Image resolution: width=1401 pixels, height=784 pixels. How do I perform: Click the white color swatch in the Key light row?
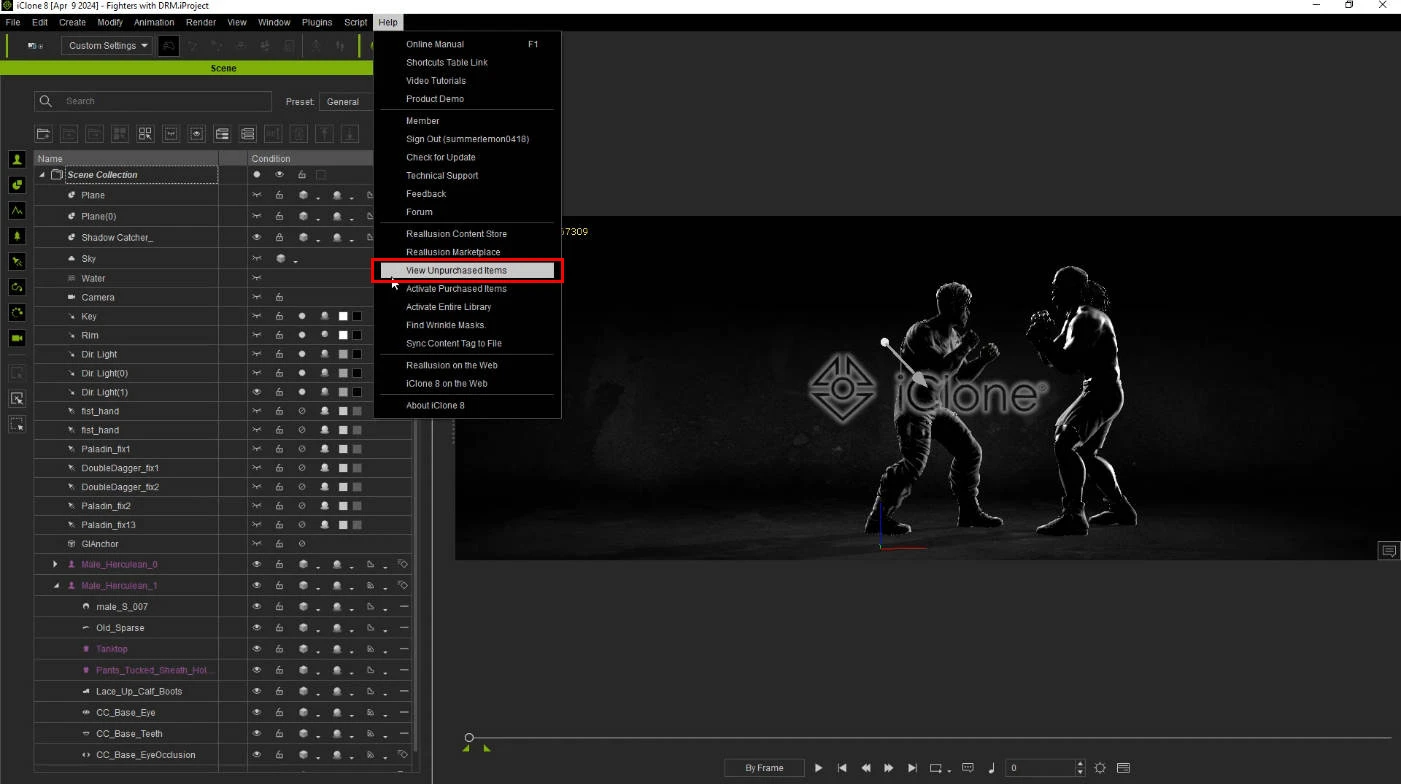click(343, 317)
